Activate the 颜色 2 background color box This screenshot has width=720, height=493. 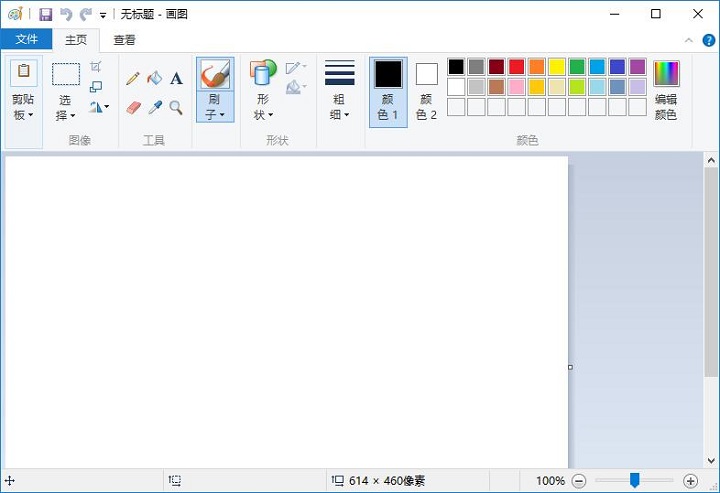(x=427, y=91)
